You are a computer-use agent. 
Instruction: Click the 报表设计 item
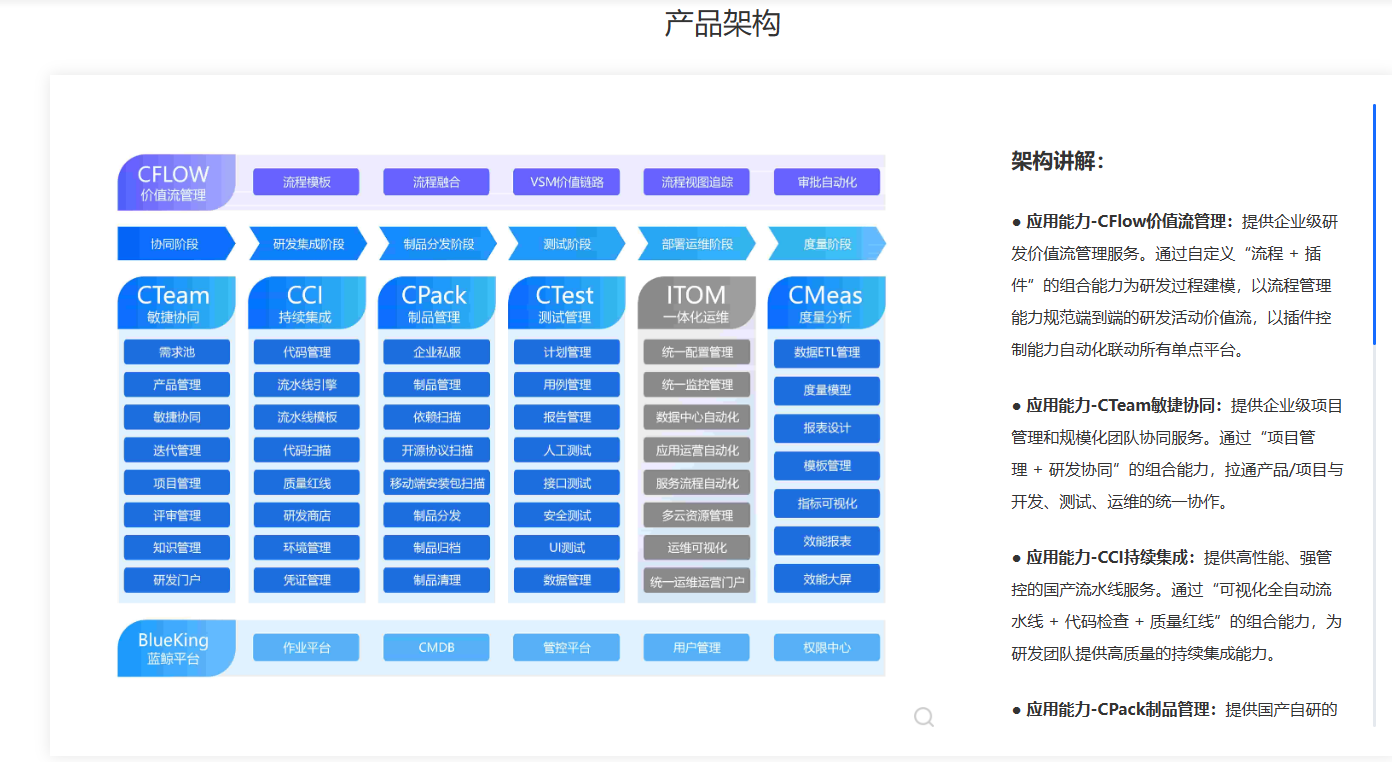click(x=827, y=428)
